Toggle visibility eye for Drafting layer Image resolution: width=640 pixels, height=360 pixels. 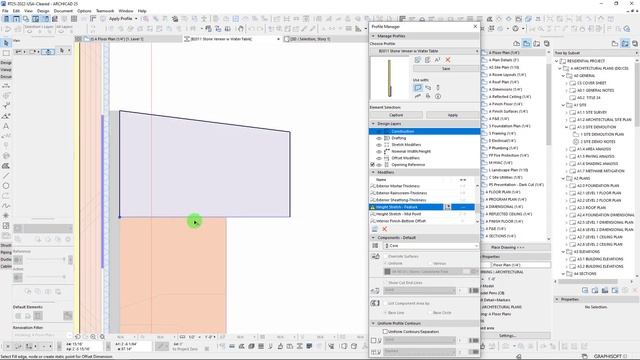(379, 138)
